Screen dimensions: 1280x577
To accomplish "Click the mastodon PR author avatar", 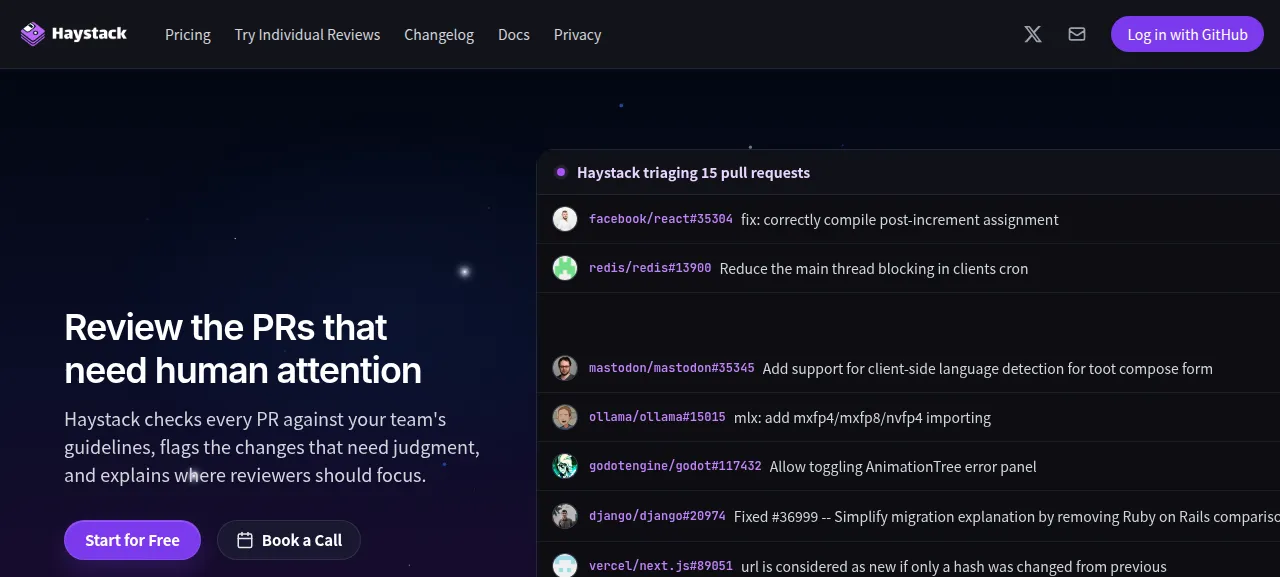I will [565, 368].
